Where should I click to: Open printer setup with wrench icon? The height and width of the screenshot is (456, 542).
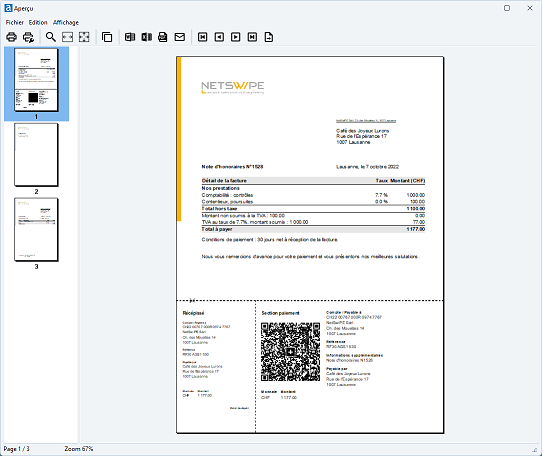pos(28,37)
